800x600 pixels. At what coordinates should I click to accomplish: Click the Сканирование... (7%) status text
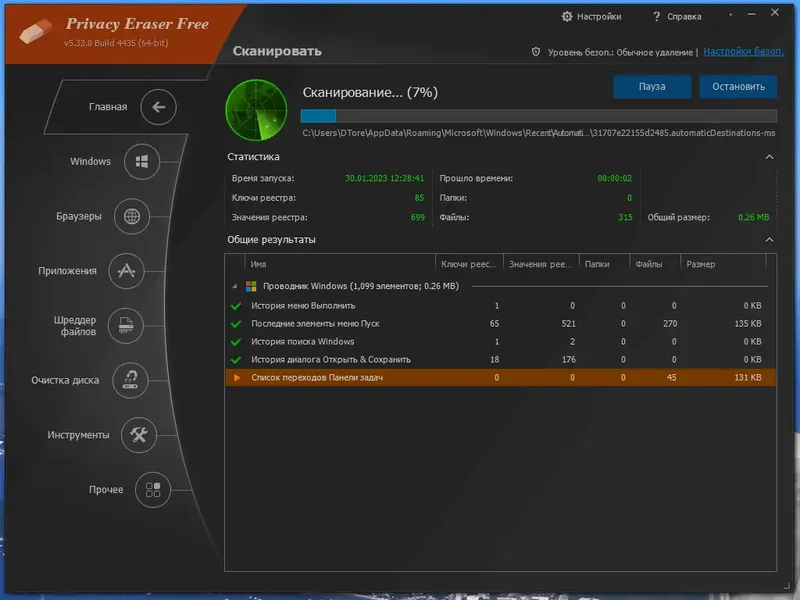pyautogui.click(x=370, y=92)
